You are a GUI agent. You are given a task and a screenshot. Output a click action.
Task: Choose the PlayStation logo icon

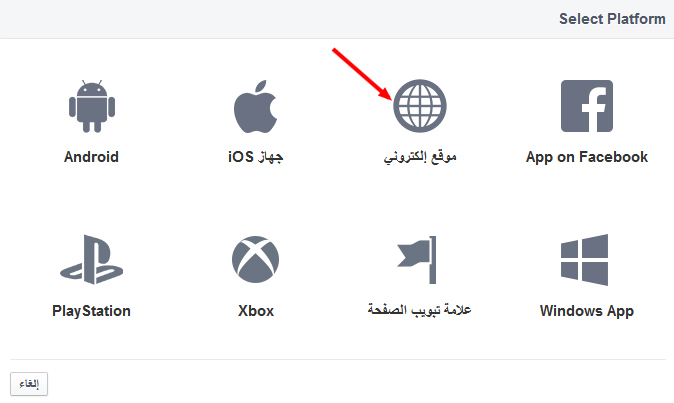[92, 259]
